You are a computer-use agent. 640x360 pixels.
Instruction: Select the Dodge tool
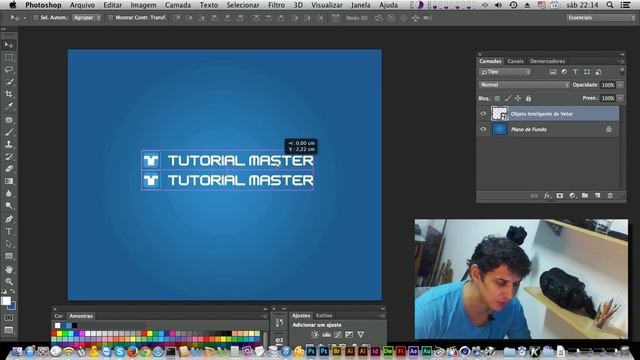[9, 206]
